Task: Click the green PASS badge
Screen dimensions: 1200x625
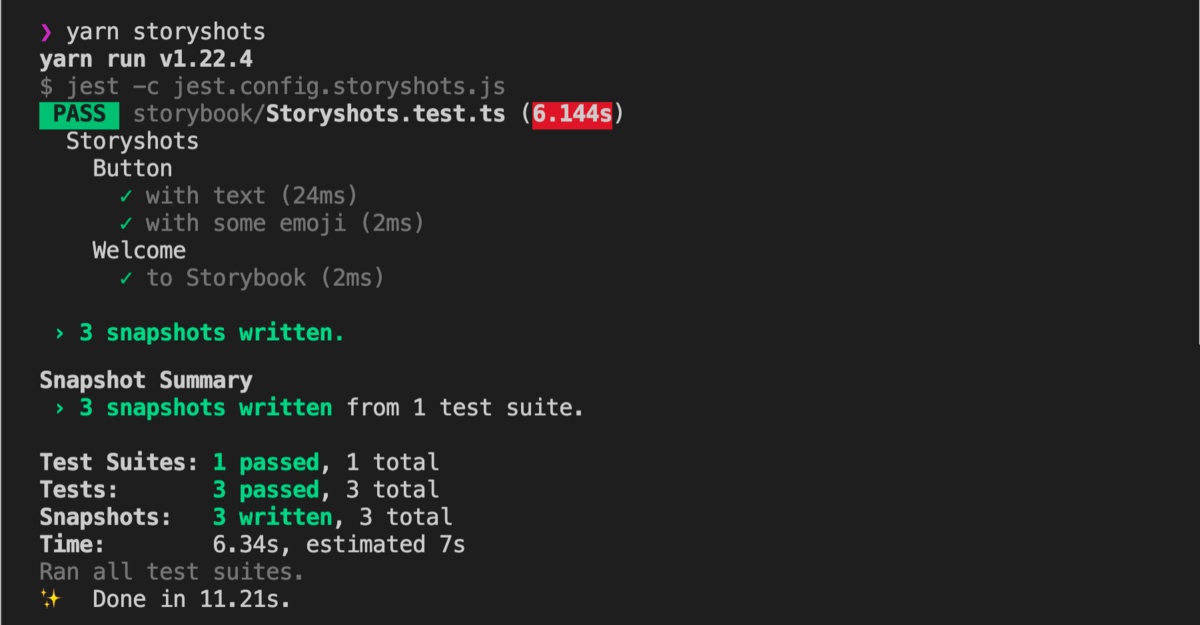Action: click(x=79, y=114)
